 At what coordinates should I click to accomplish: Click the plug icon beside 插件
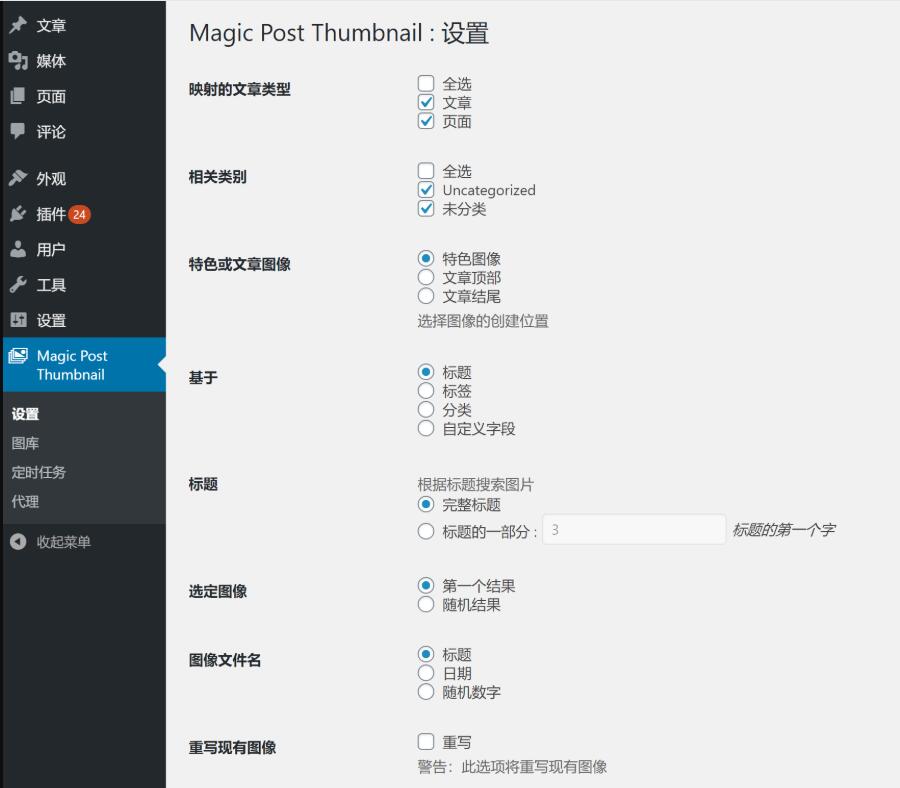[18, 214]
